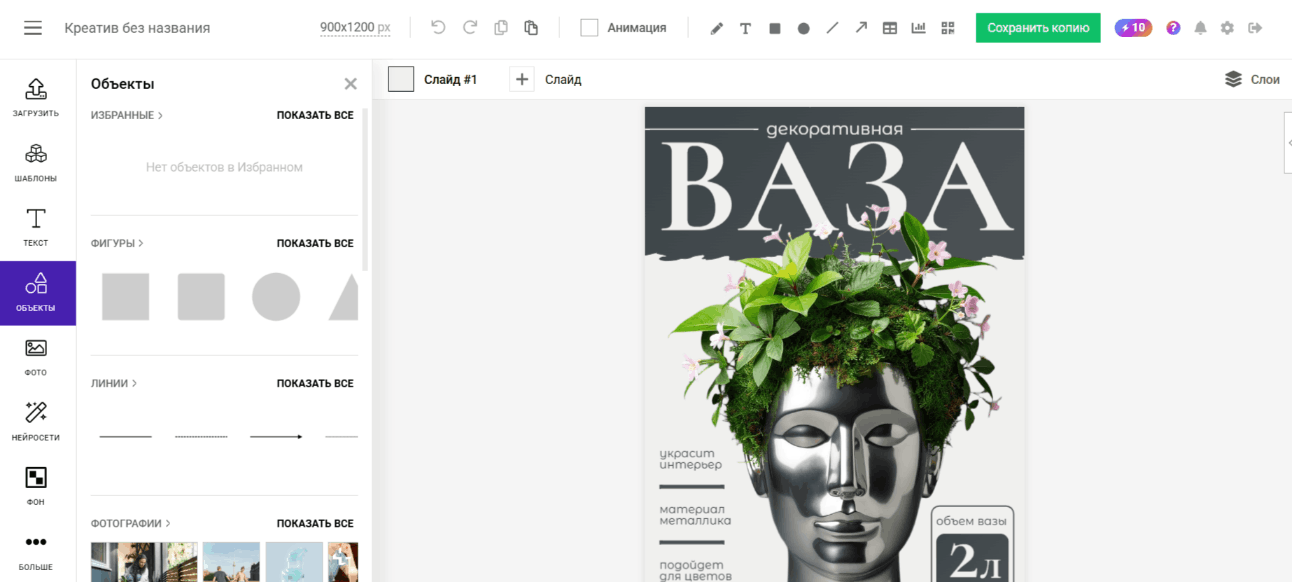This screenshot has width=1292, height=582.
Task: Insert a table with the table icon
Action: click(x=890, y=28)
